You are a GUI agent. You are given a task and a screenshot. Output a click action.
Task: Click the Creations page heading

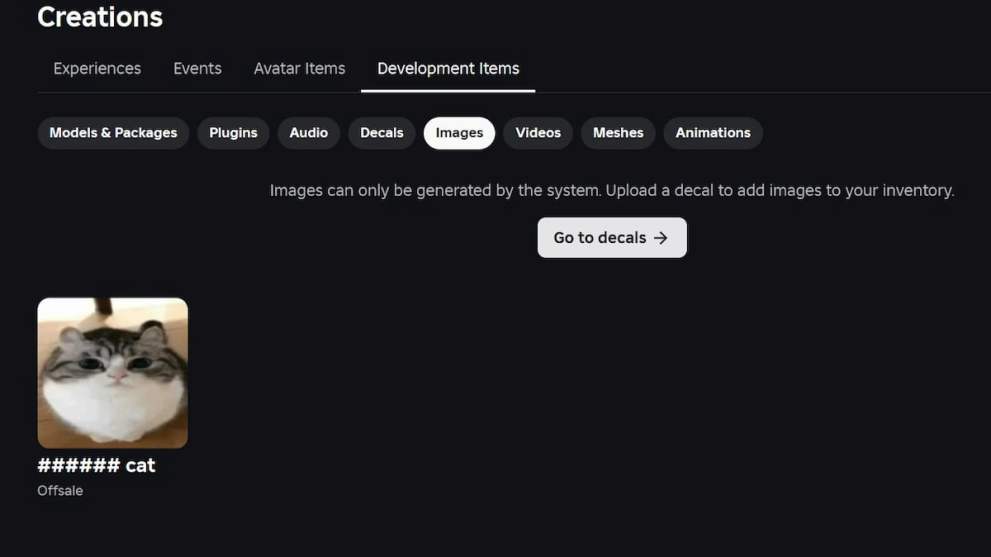[100, 17]
